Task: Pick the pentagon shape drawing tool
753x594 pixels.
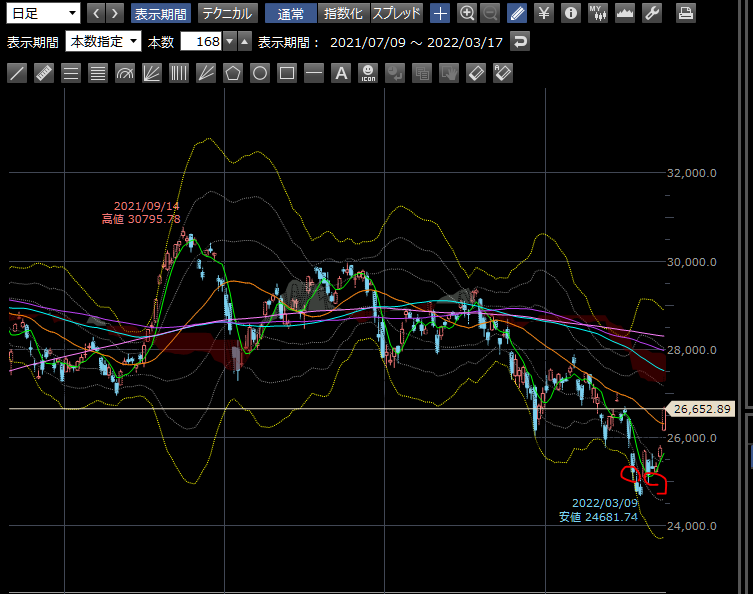Action: (x=233, y=73)
